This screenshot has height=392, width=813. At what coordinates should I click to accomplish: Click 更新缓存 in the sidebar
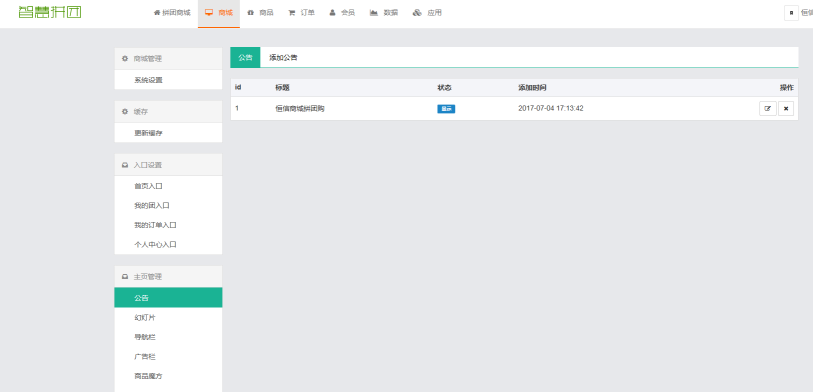pos(168,133)
